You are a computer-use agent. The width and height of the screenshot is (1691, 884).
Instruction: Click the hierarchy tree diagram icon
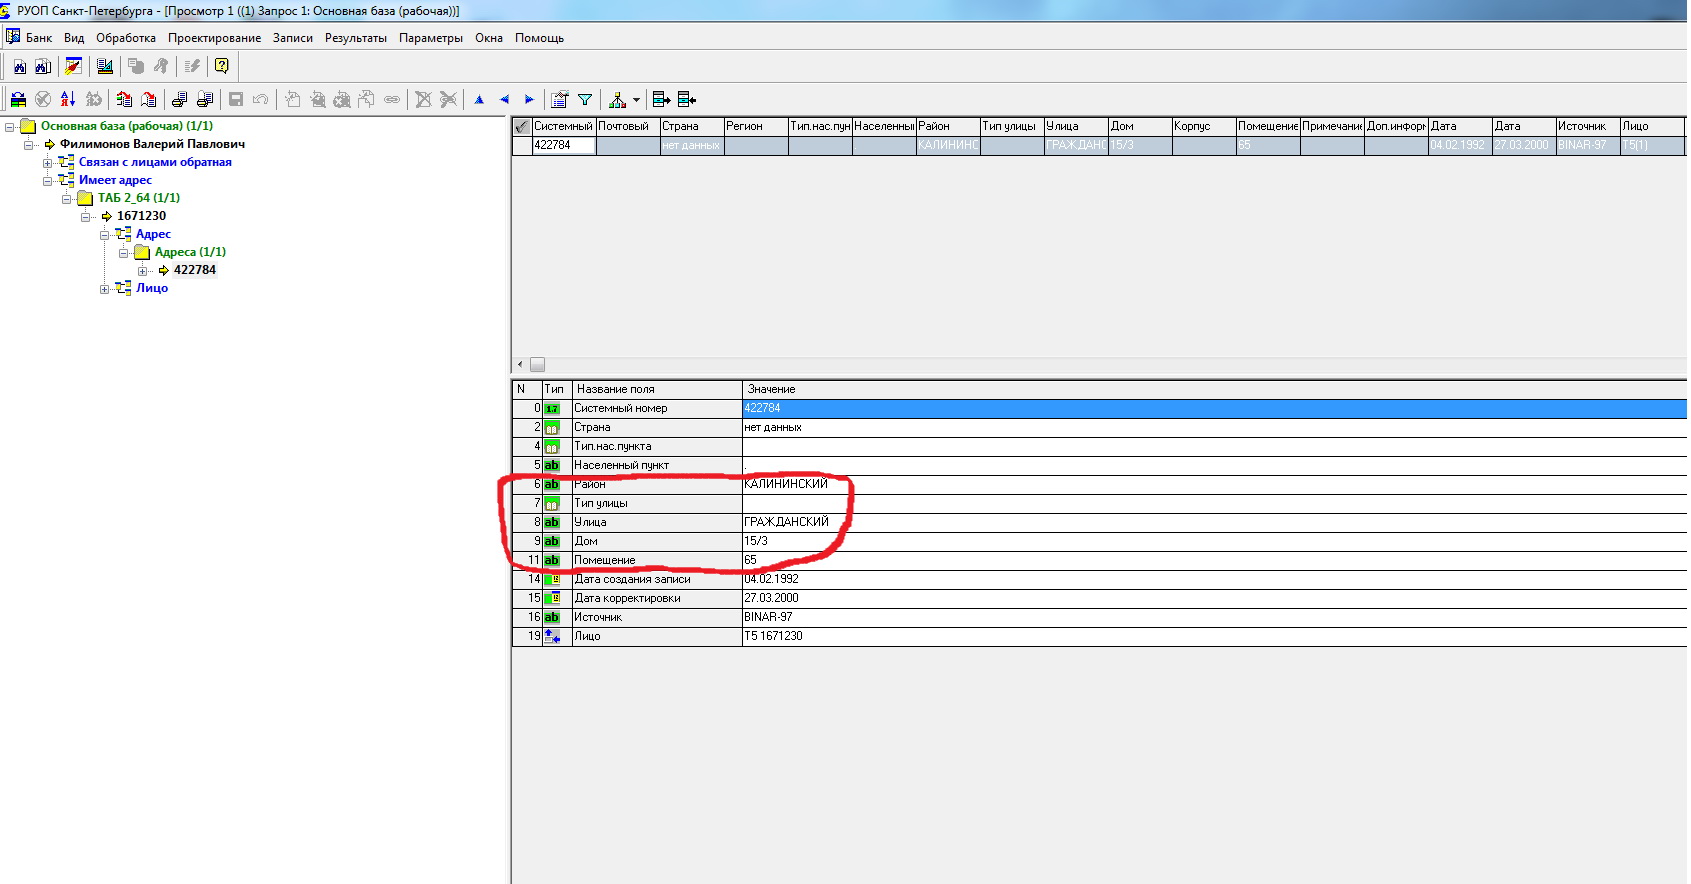[617, 99]
